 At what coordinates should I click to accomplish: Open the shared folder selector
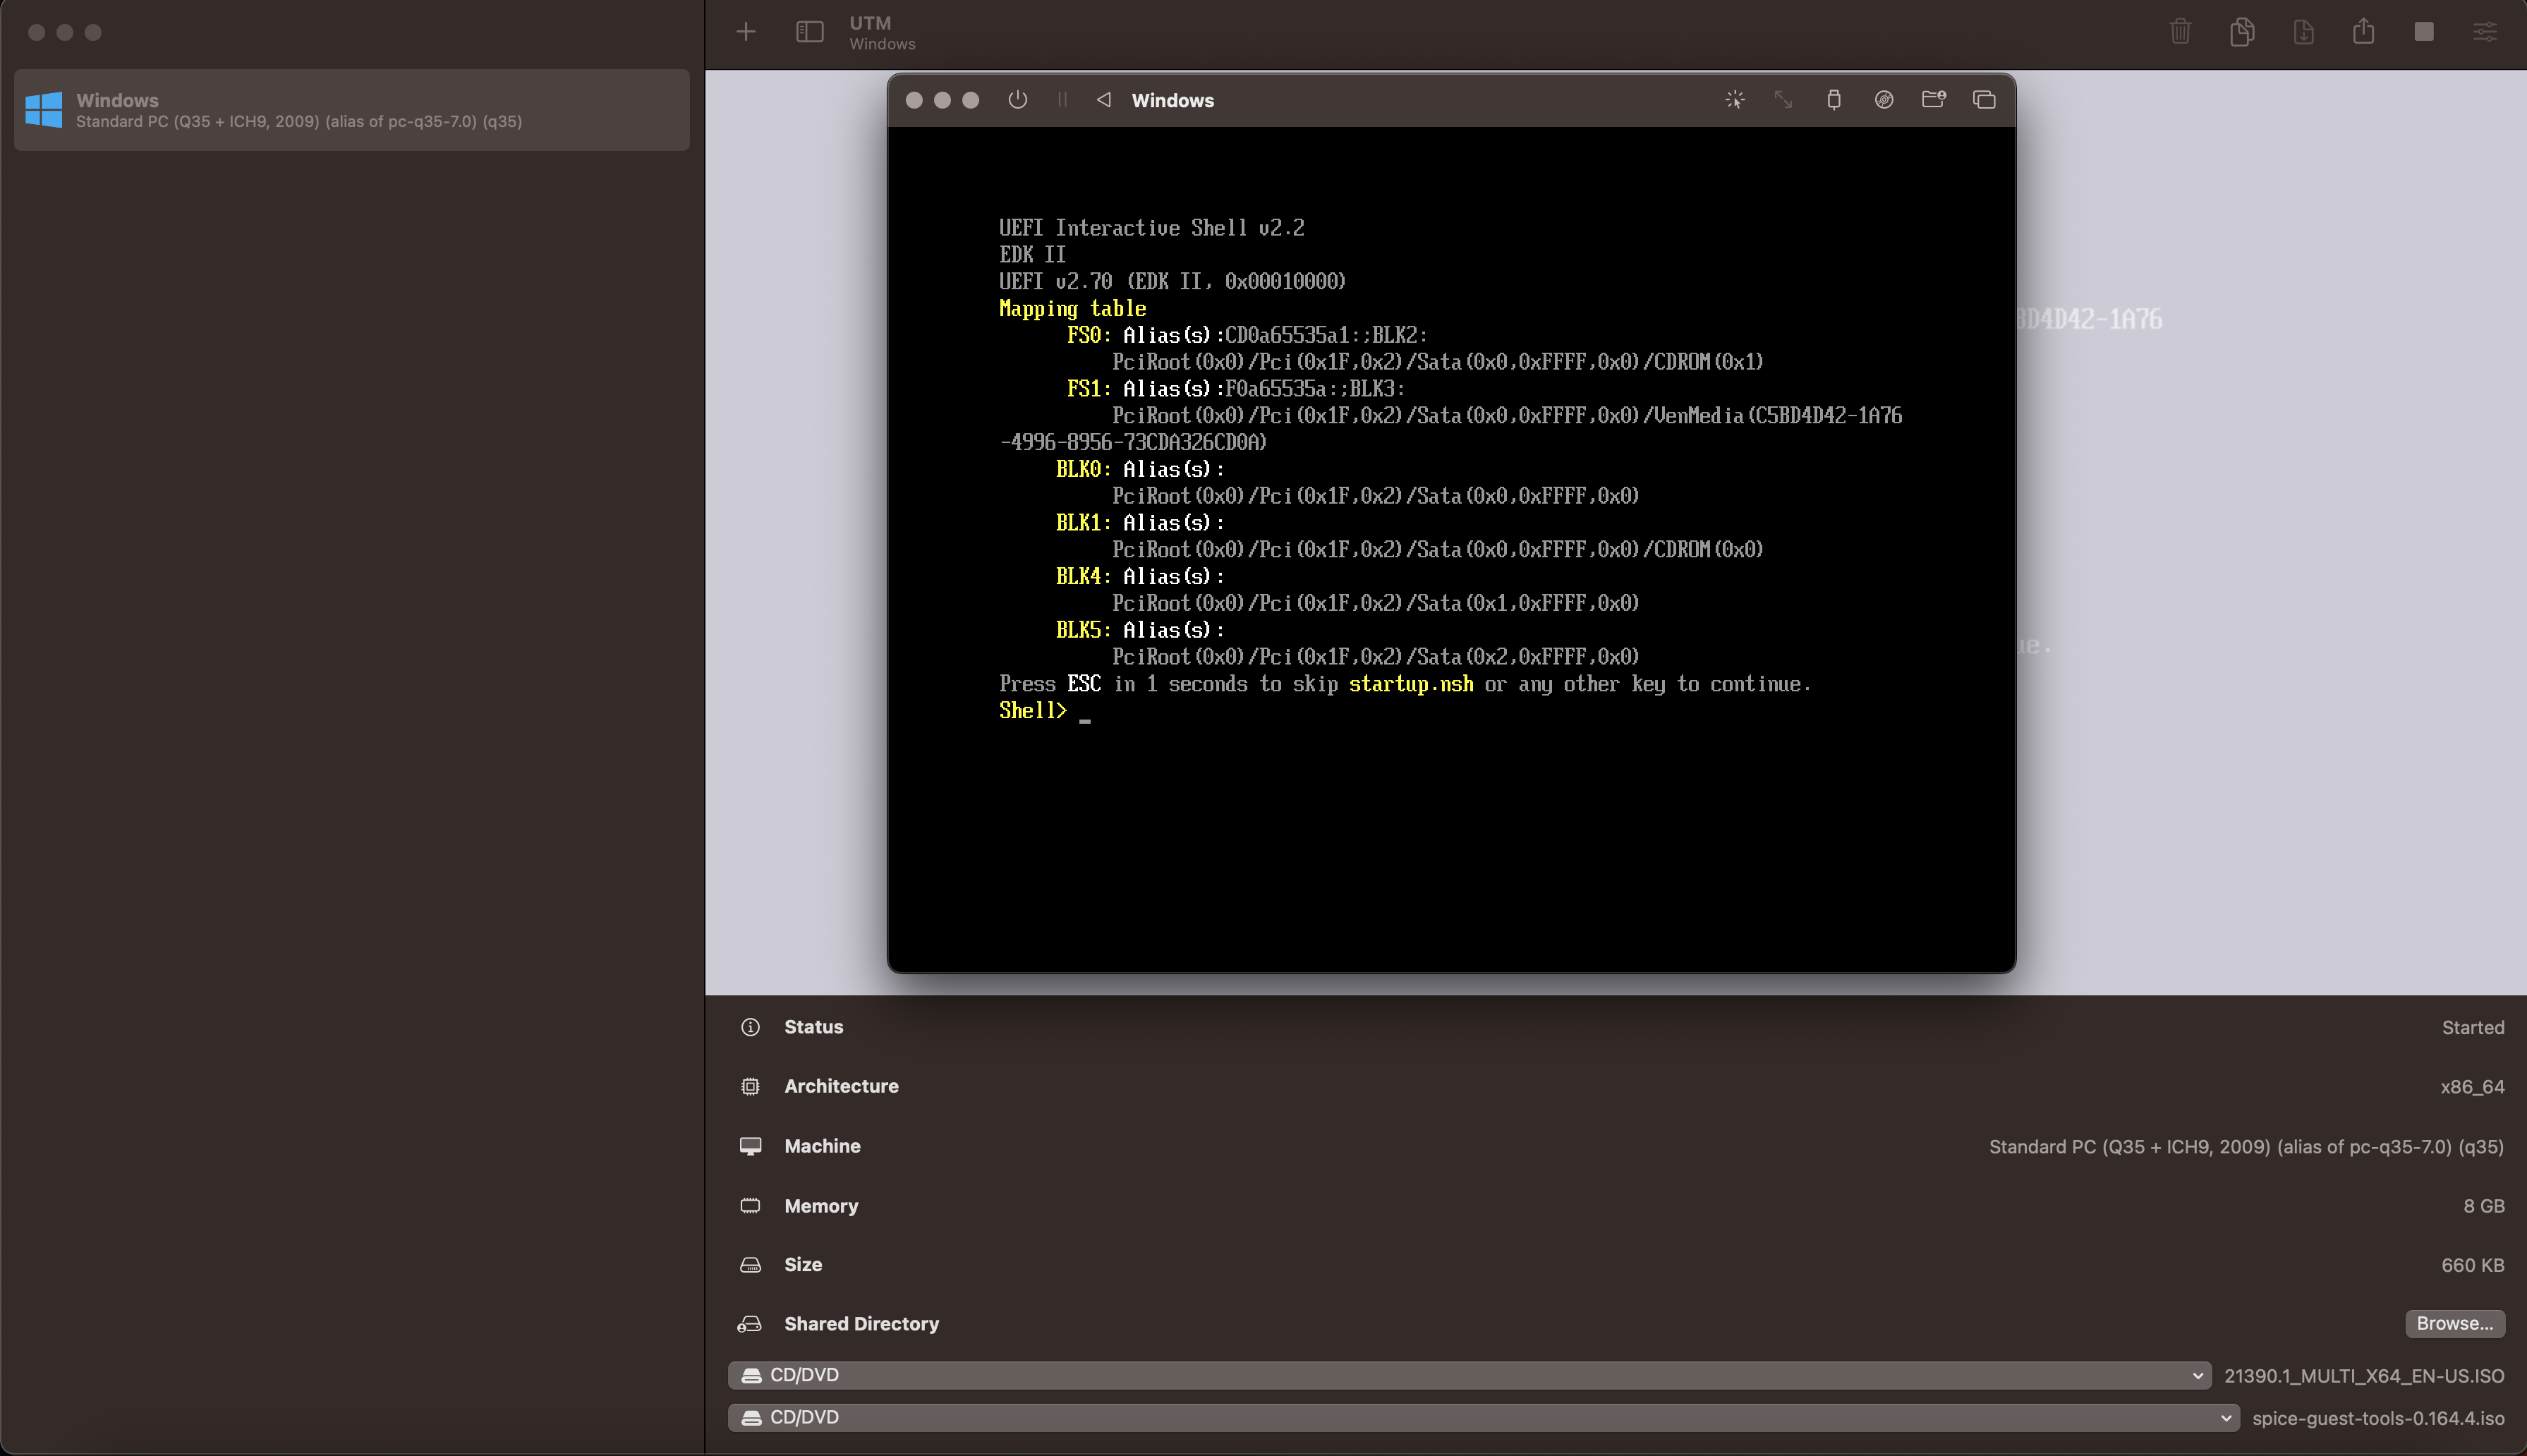pos(1933,100)
